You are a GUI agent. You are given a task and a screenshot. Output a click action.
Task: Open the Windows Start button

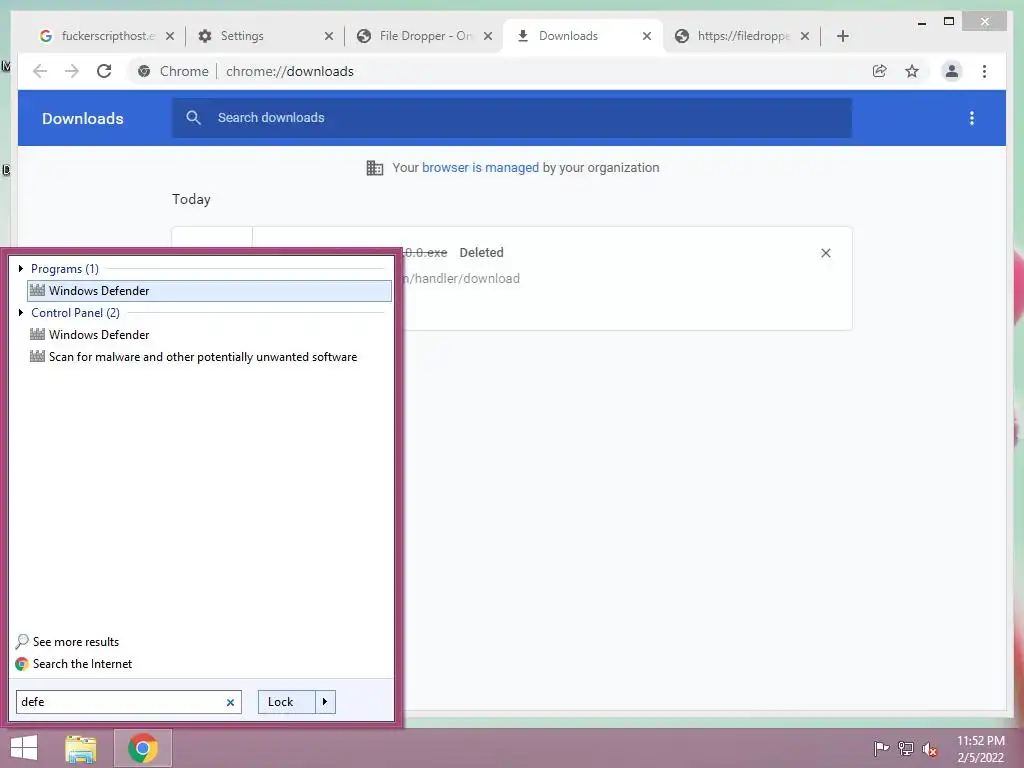click(x=24, y=748)
